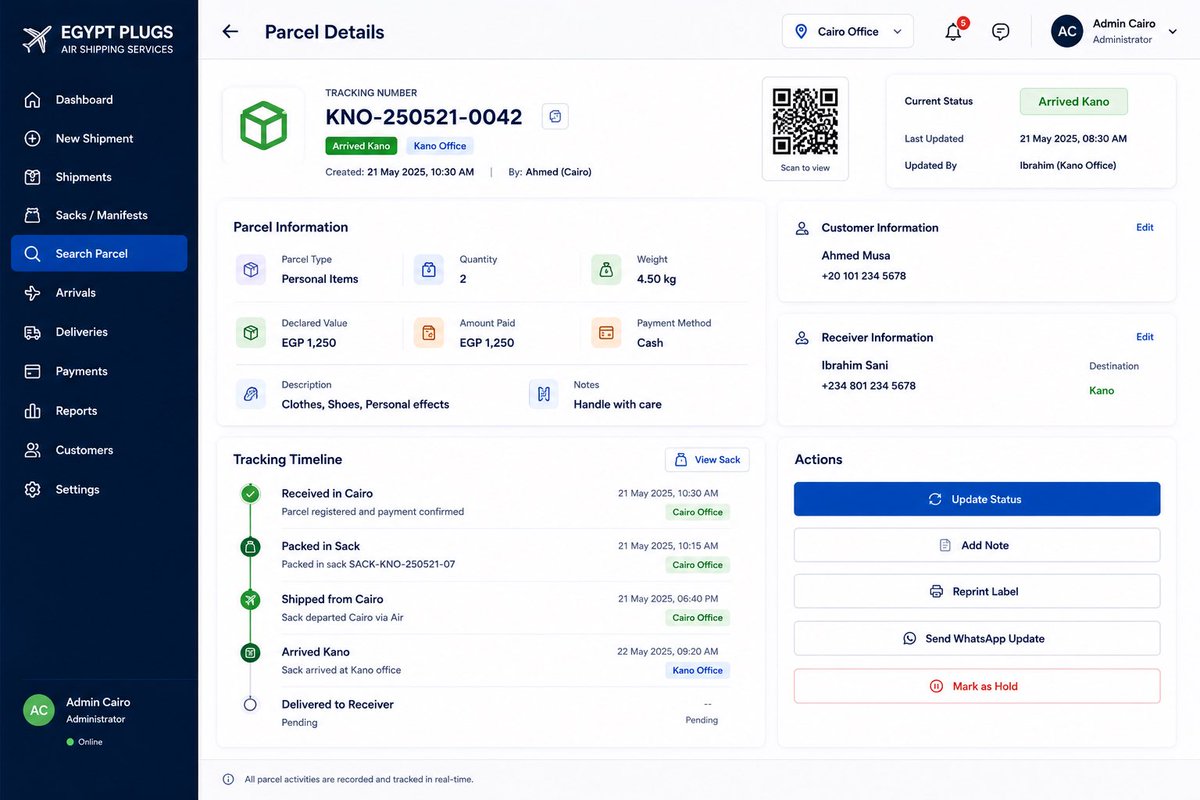Image resolution: width=1200 pixels, height=800 pixels.
Task: Click the Amount Paid icon
Action: pyautogui.click(x=429, y=333)
